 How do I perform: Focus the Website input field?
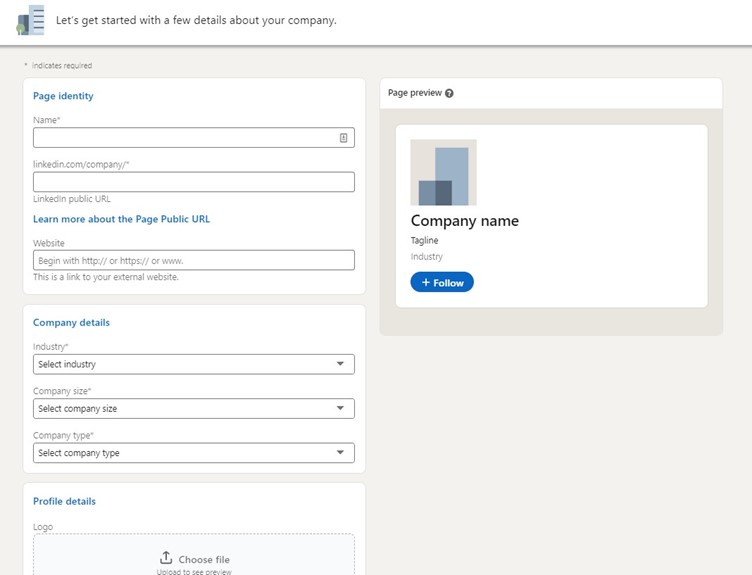pyautogui.click(x=194, y=260)
